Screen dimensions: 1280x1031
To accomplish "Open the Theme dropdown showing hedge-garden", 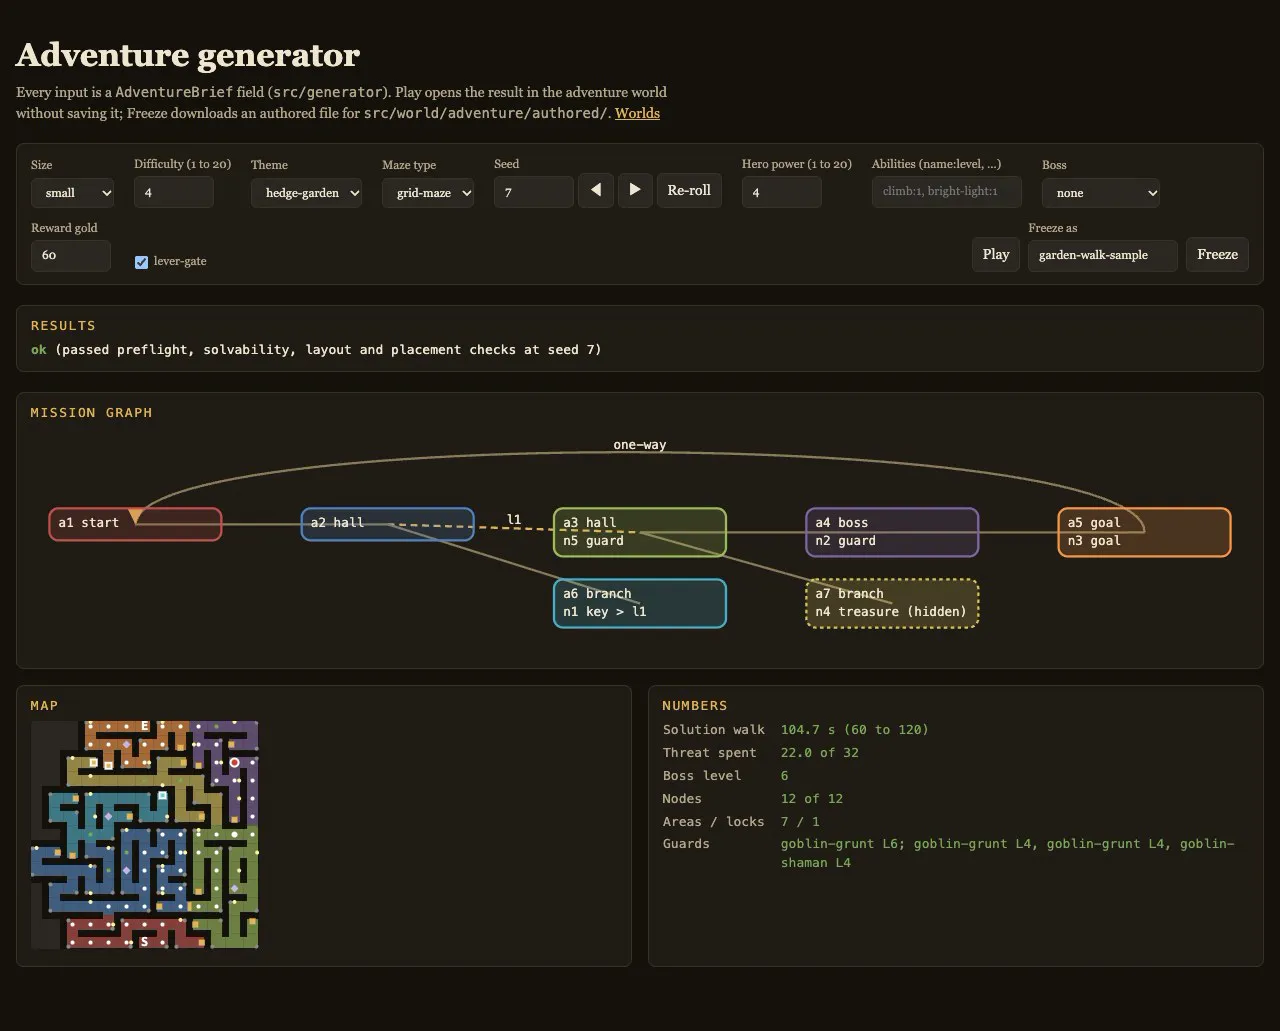I will (306, 192).
